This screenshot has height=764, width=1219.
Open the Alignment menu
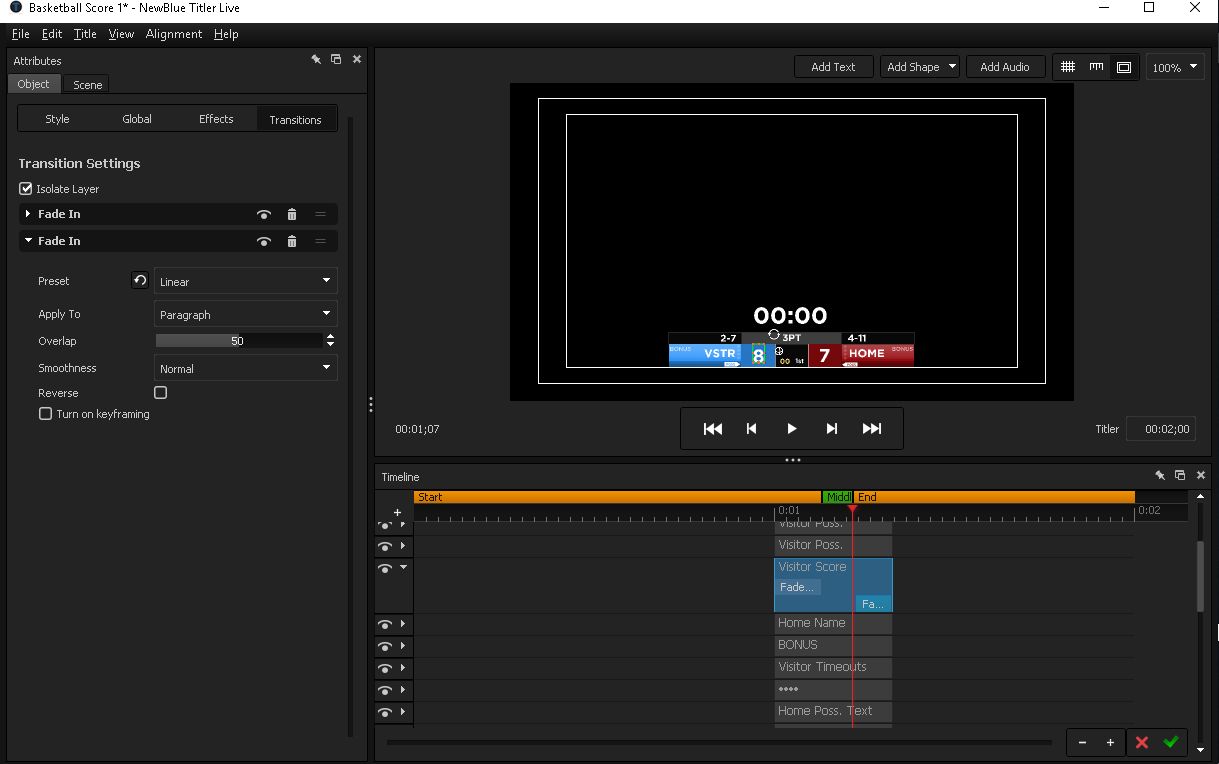(174, 34)
